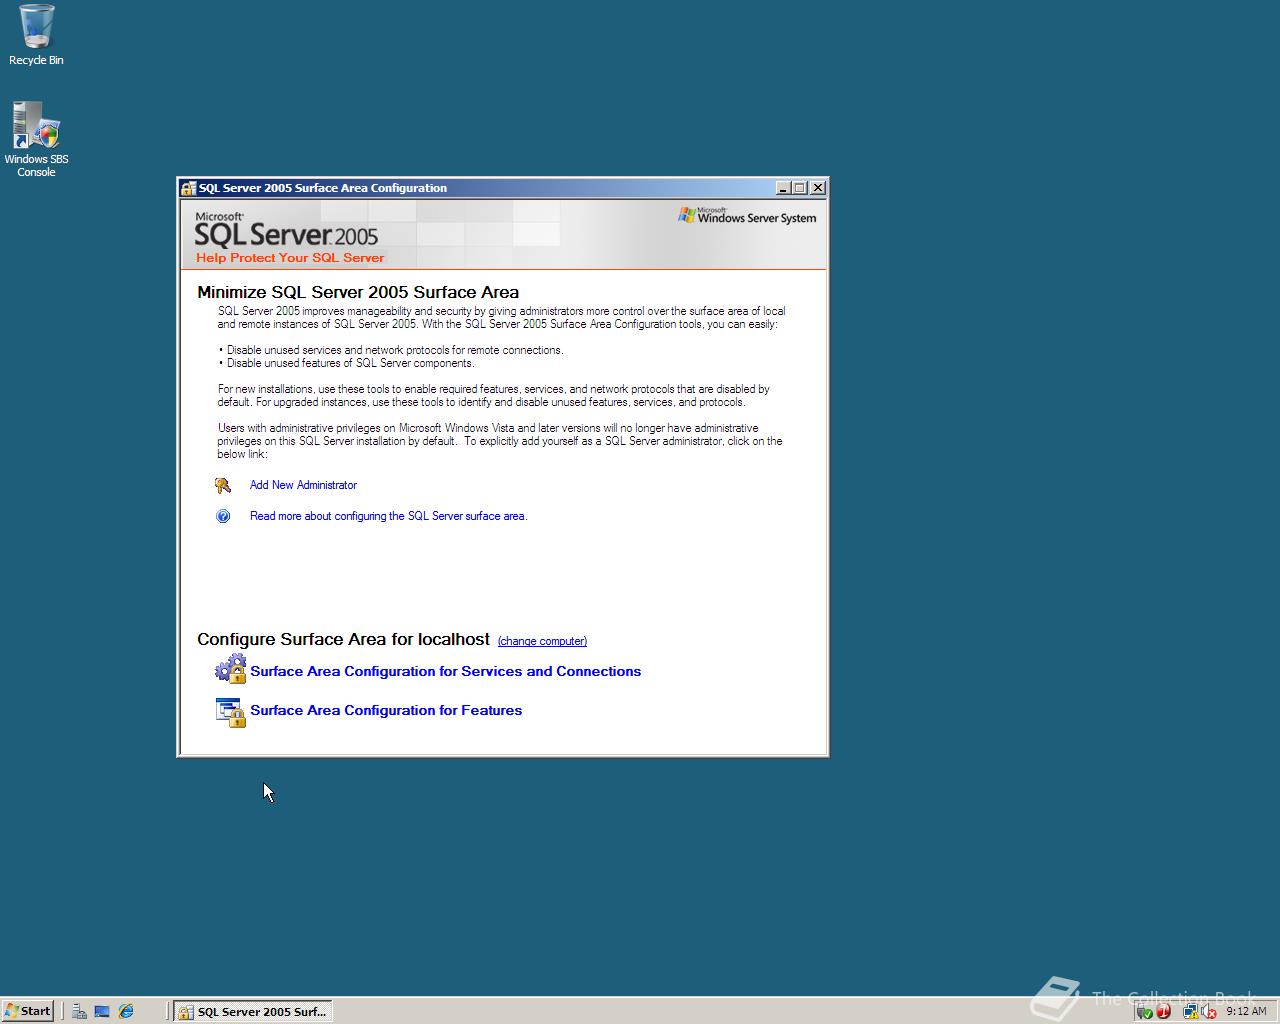Viewport: 1280px width, 1024px height.
Task: Click the Microsoft SQL Server 2005 logo
Action: [x=286, y=230]
